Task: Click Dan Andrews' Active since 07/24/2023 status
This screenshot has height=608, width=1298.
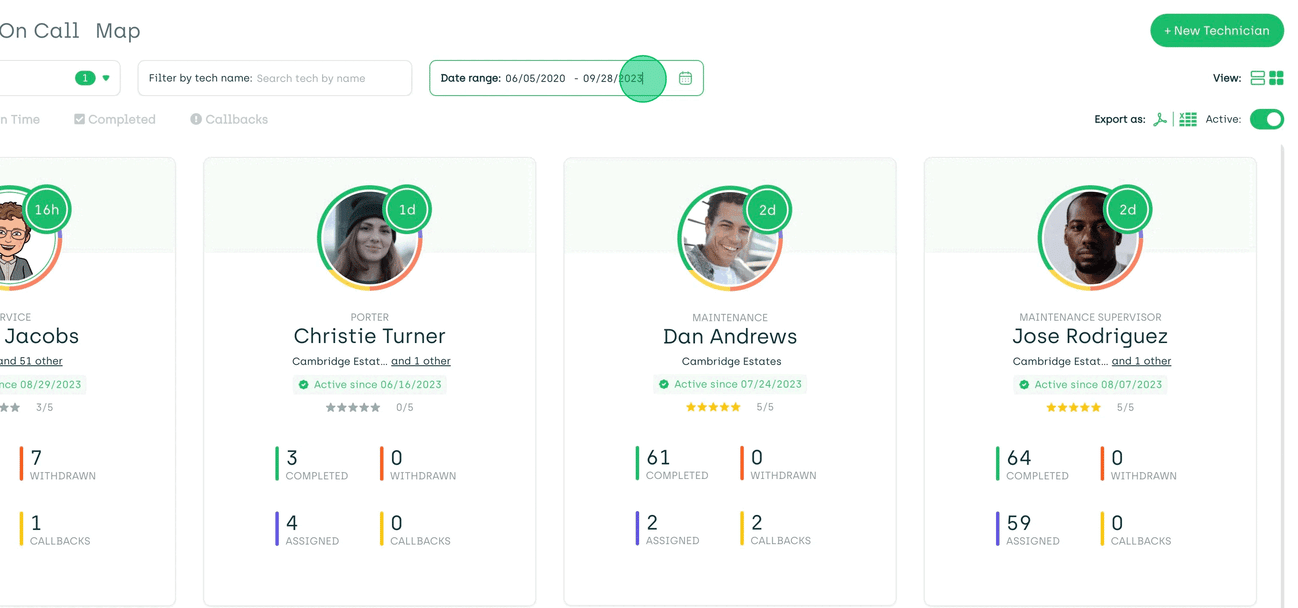Action: tap(730, 384)
